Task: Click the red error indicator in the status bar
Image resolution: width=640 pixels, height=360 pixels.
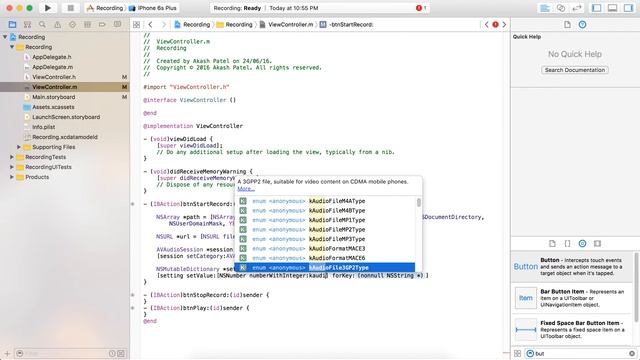Action: tap(420, 8)
